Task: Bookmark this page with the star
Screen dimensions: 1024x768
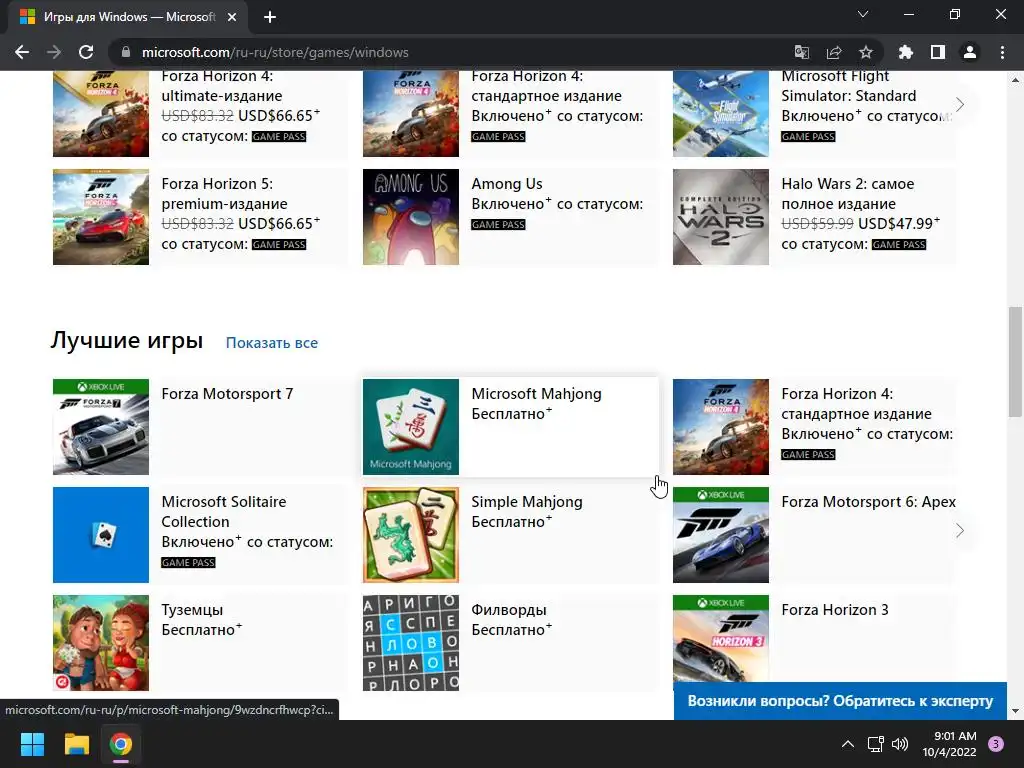Action: tap(866, 52)
